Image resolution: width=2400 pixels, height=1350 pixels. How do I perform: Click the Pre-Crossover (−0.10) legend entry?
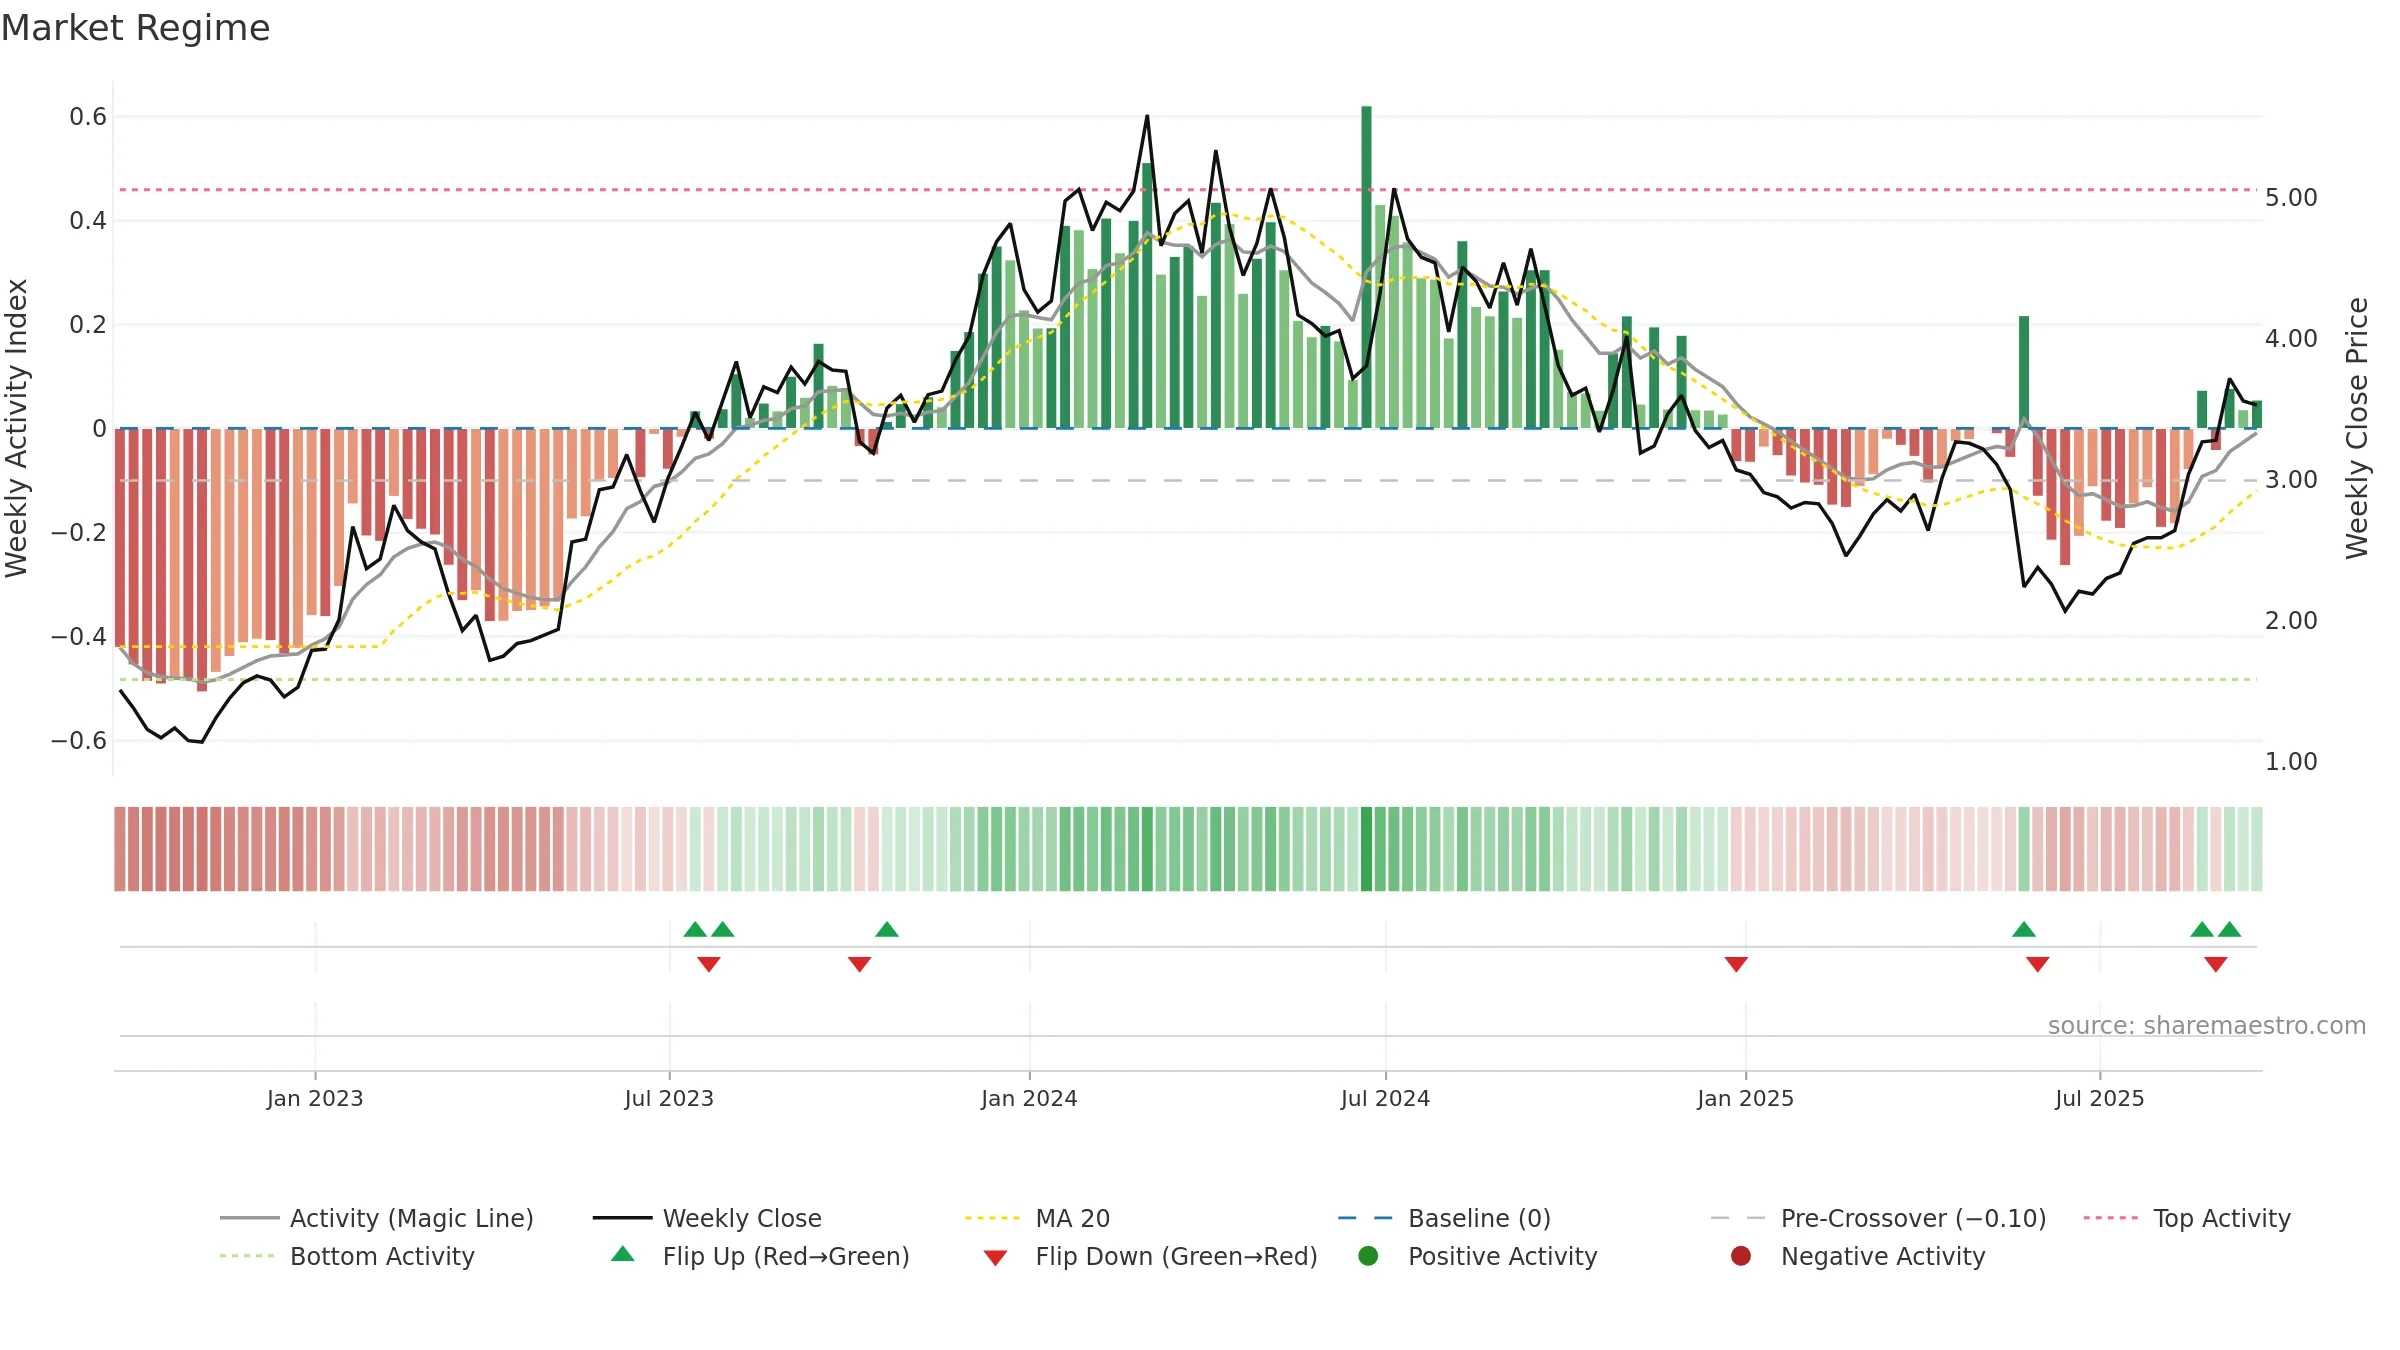1878,1218
